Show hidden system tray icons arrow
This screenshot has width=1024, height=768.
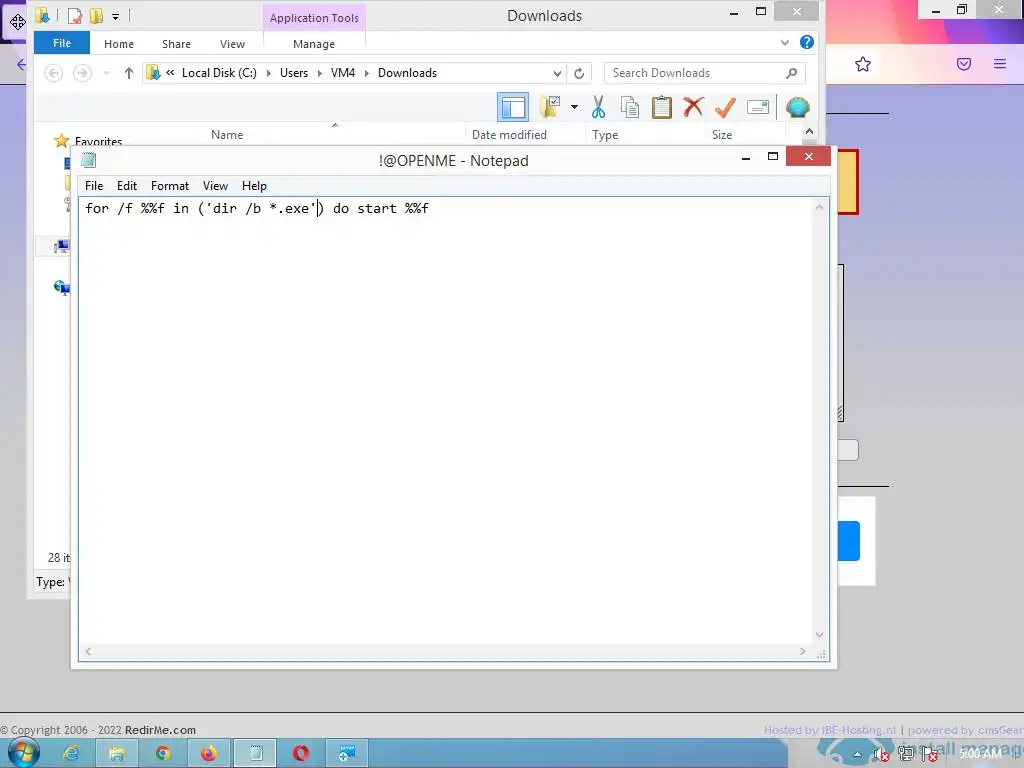pos(857,755)
